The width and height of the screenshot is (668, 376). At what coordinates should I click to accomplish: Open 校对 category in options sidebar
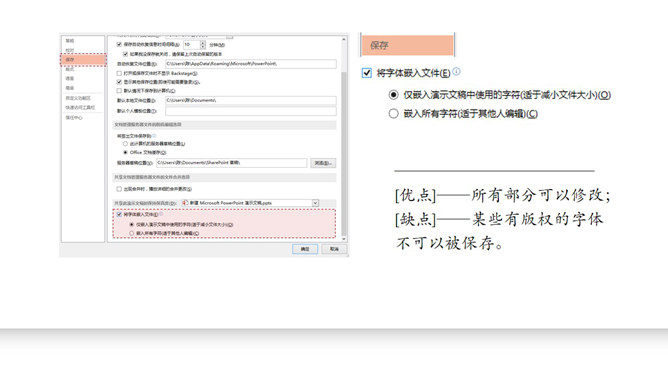(x=70, y=50)
